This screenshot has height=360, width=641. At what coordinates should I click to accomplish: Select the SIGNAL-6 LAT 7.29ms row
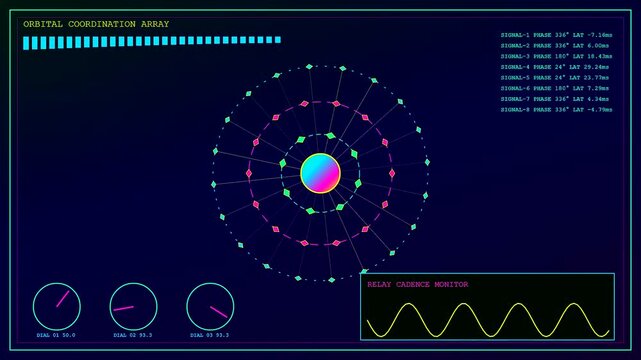(555, 88)
